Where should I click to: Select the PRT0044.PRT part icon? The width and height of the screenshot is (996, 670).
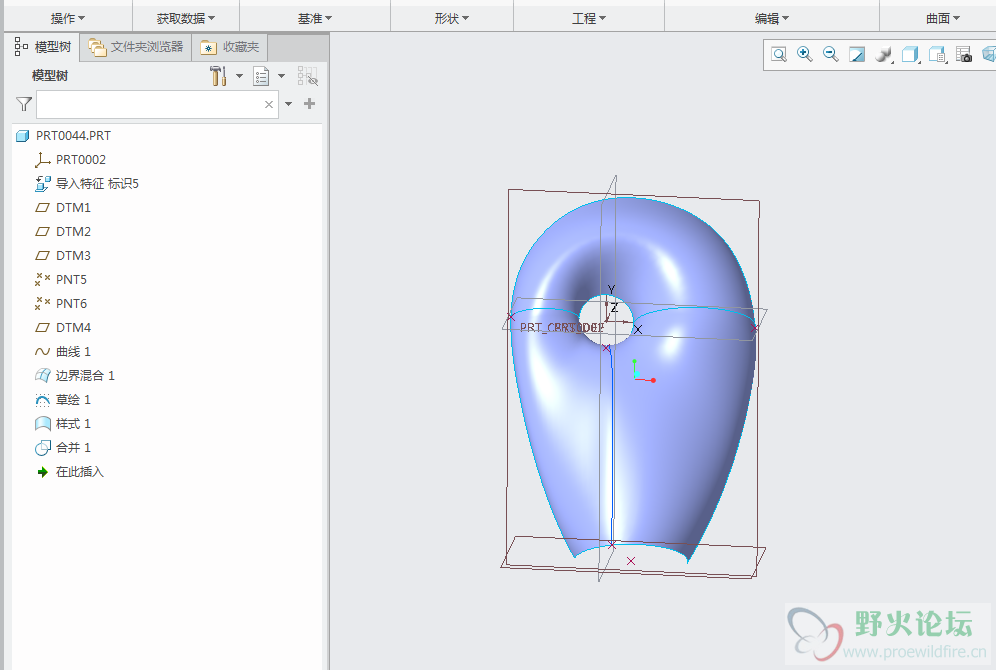click(23, 136)
